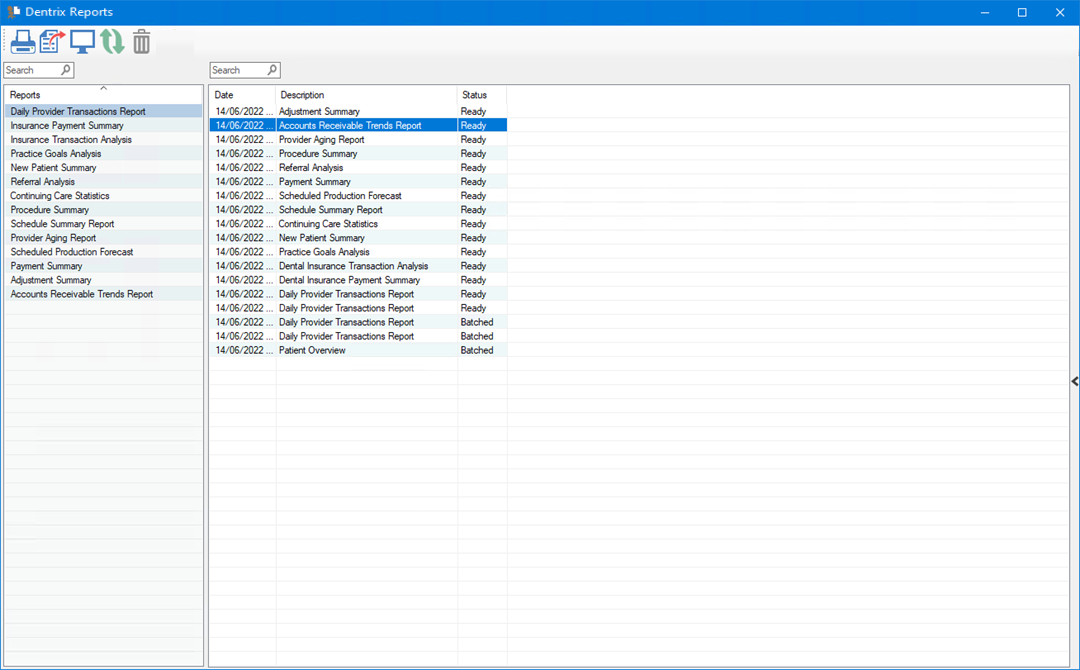
Task: Click the trash can delete icon
Action: (x=142, y=42)
